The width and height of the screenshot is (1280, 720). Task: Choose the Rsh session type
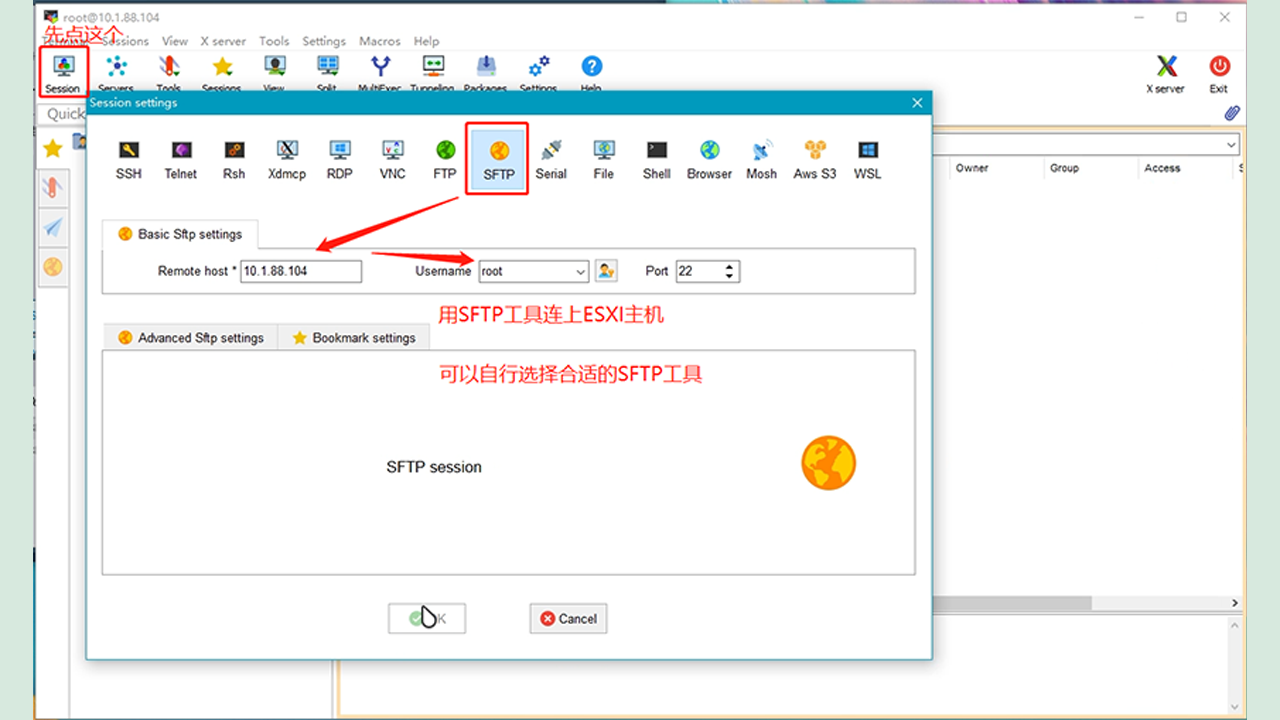click(234, 160)
